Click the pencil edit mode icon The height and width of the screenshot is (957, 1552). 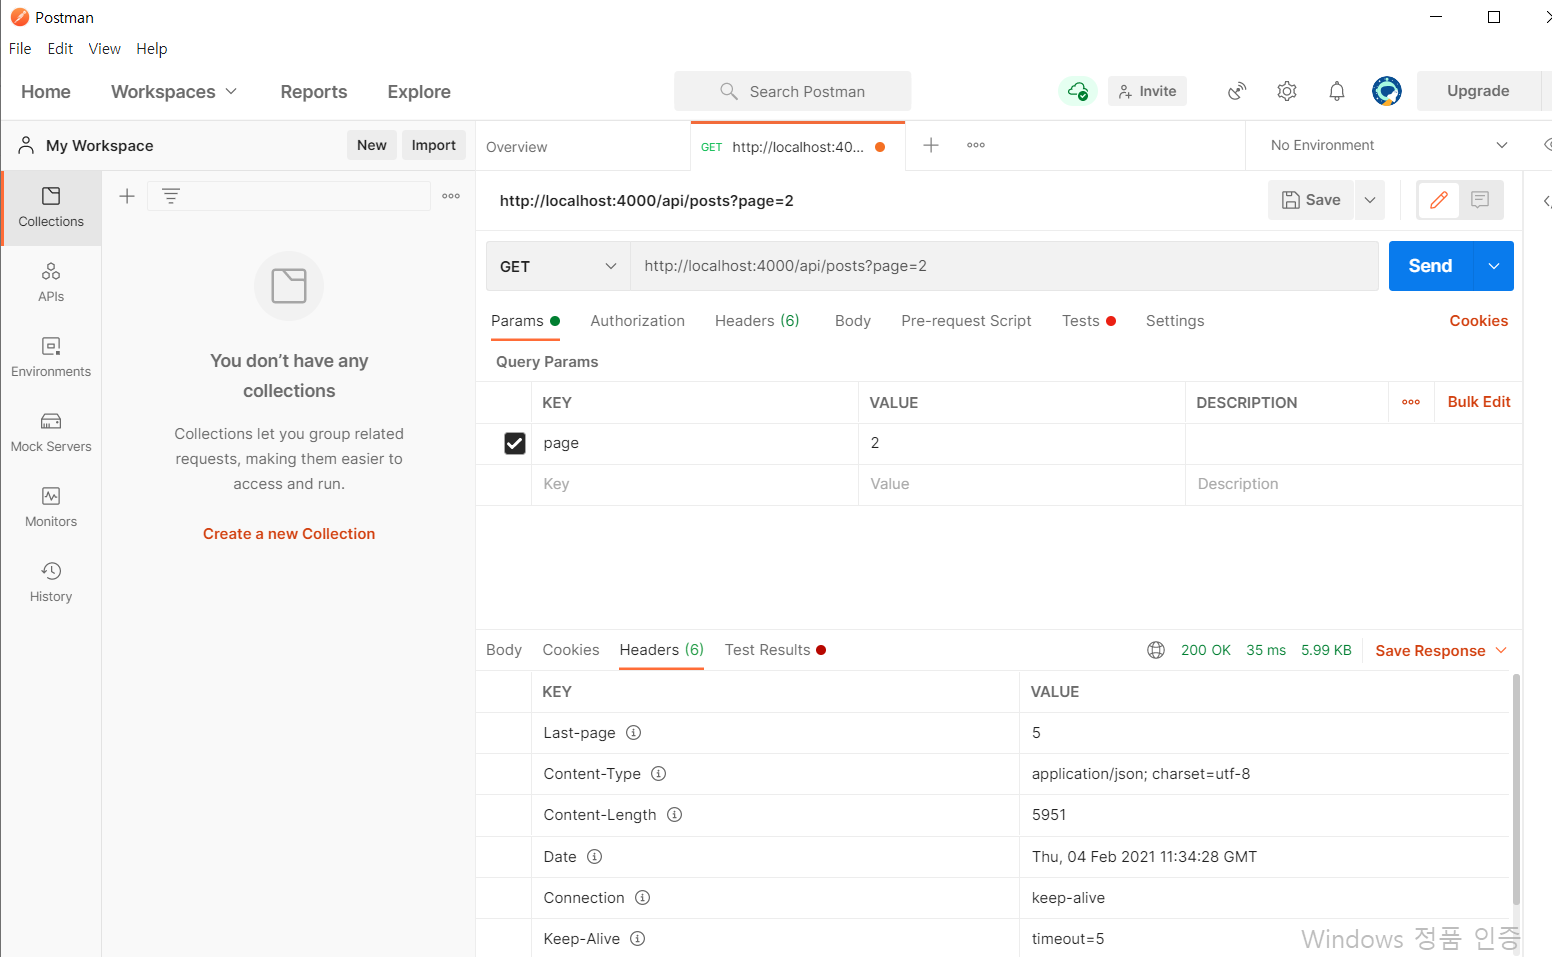coord(1439,200)
